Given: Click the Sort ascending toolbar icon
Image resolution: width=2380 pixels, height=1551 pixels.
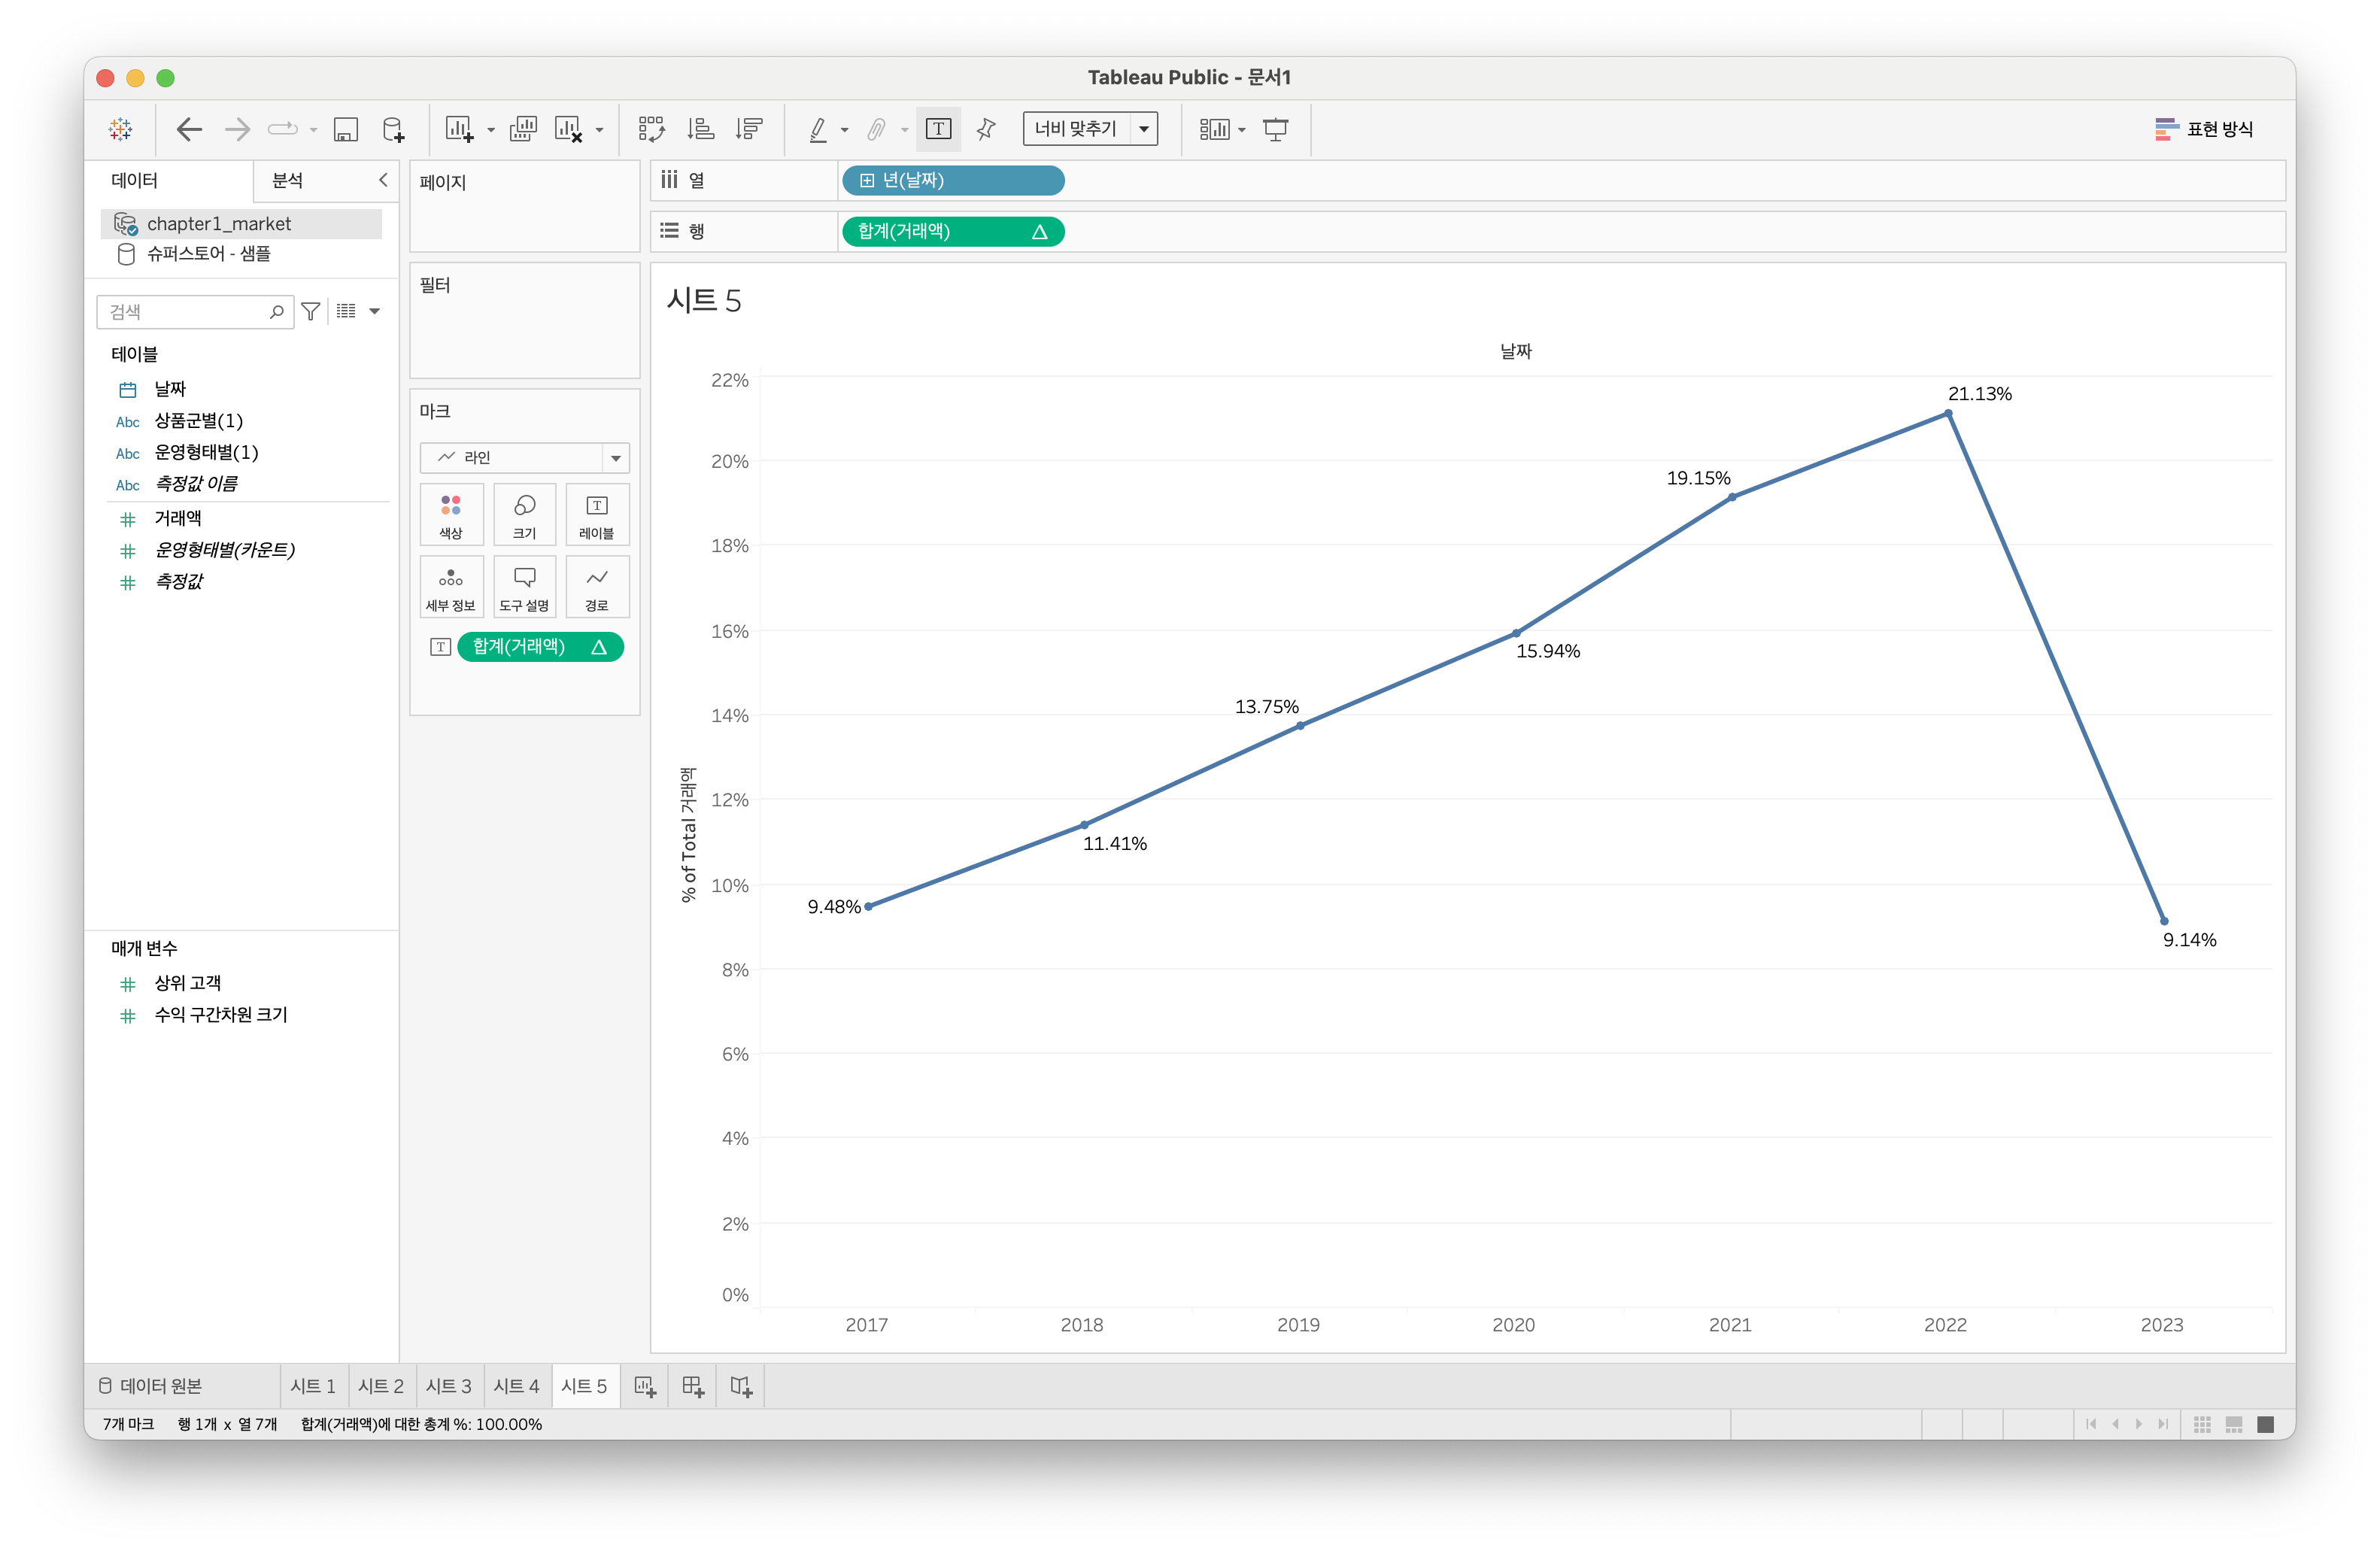Looking at the screenshot, I should pyautogui.click(x=700, y=129).
